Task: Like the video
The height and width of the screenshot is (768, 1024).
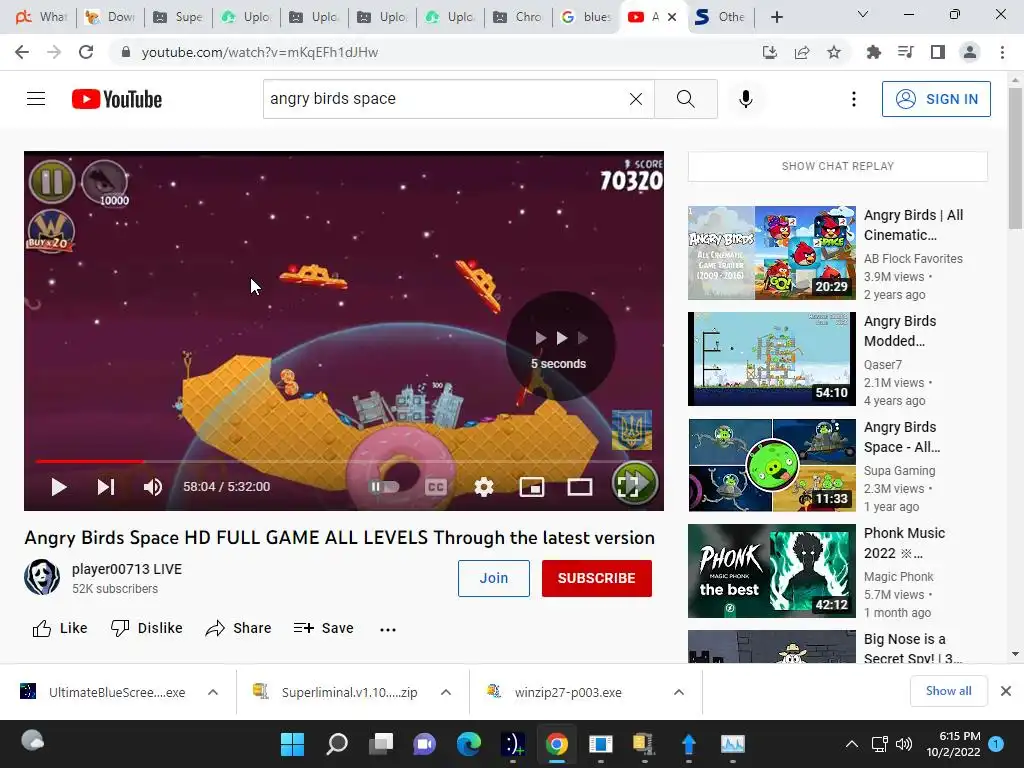Action: coord(60,628)
